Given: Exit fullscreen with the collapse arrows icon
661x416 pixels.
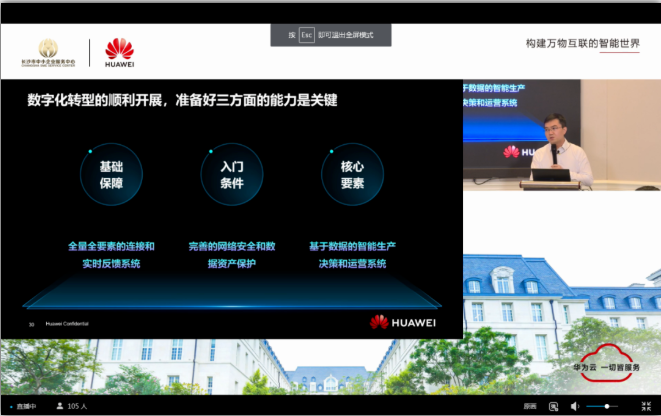Looking at the screenshot, I should [x=646, y=406].
